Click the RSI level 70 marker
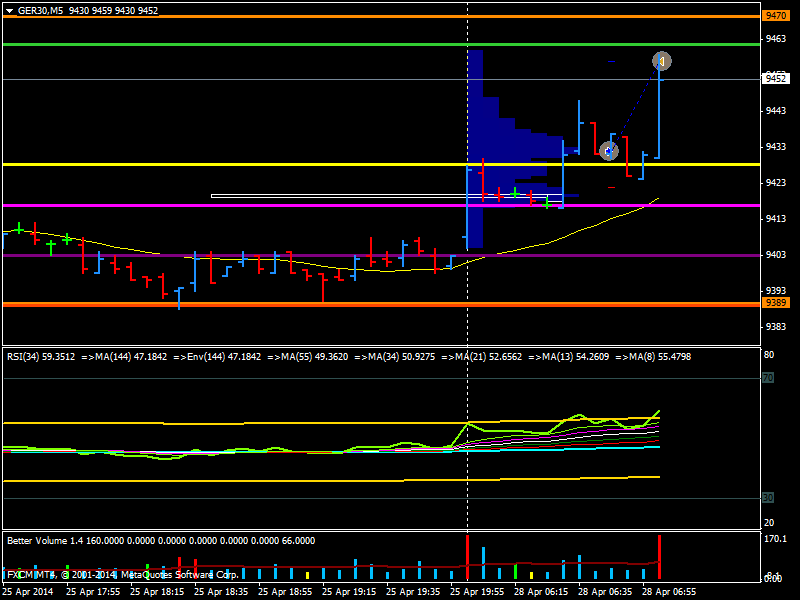This screenshot has width=800, height=600. 768,378
